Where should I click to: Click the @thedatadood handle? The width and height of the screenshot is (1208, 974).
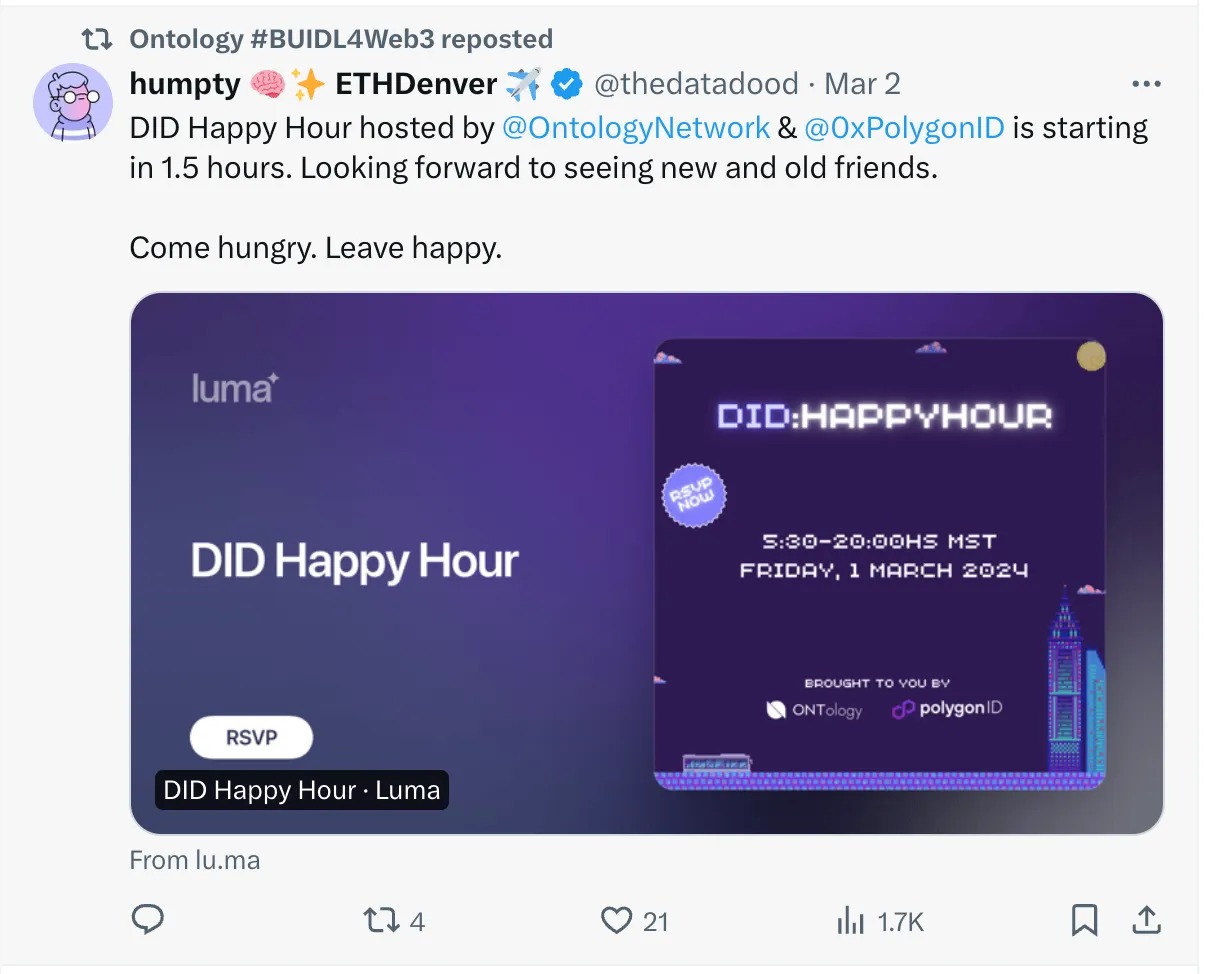click(696, 85)
